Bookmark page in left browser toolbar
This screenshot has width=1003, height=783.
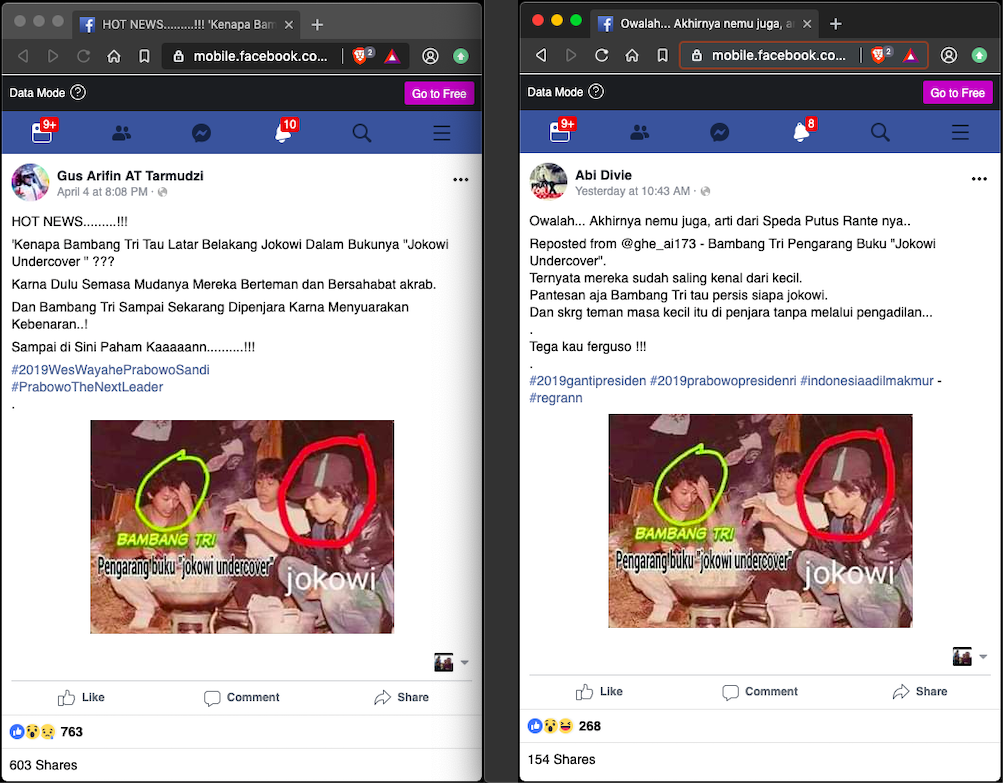pyautogui.click(x=144, y=56)
